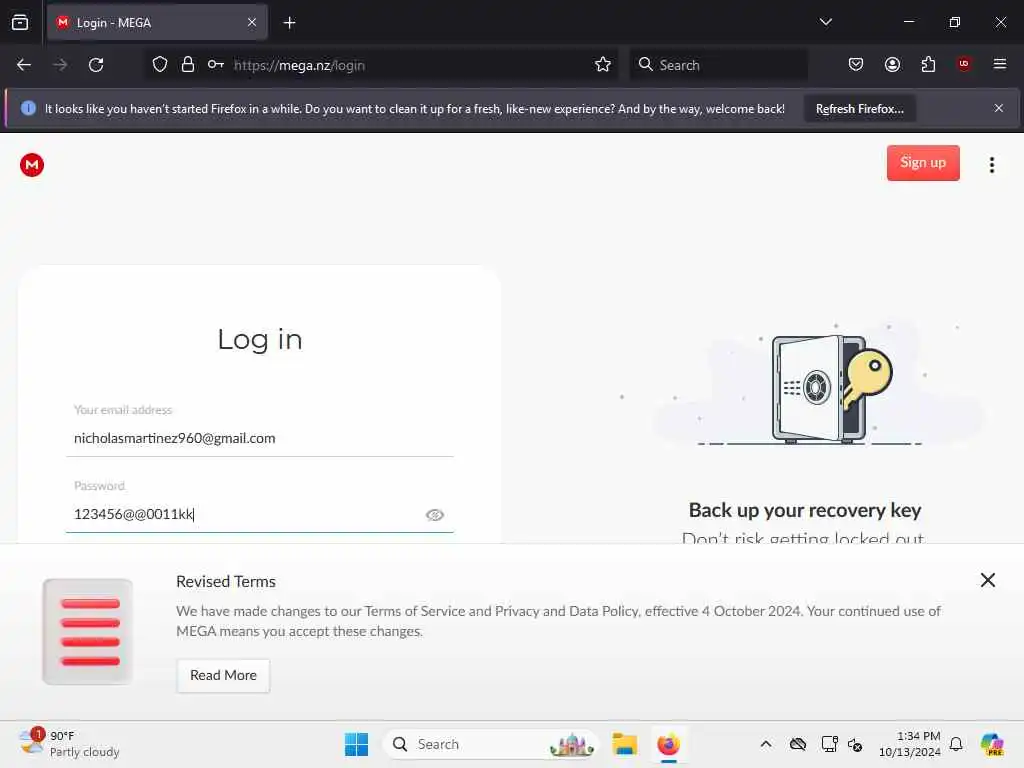Open uBlock Origin extension icon

(964, 64)
